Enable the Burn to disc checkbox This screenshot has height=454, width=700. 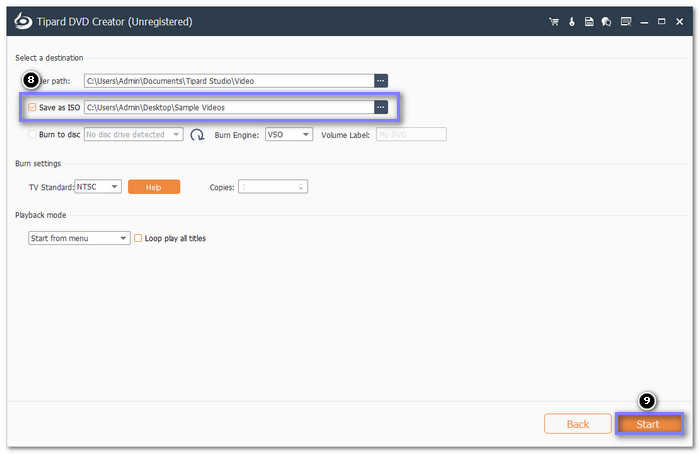point(33,134)
